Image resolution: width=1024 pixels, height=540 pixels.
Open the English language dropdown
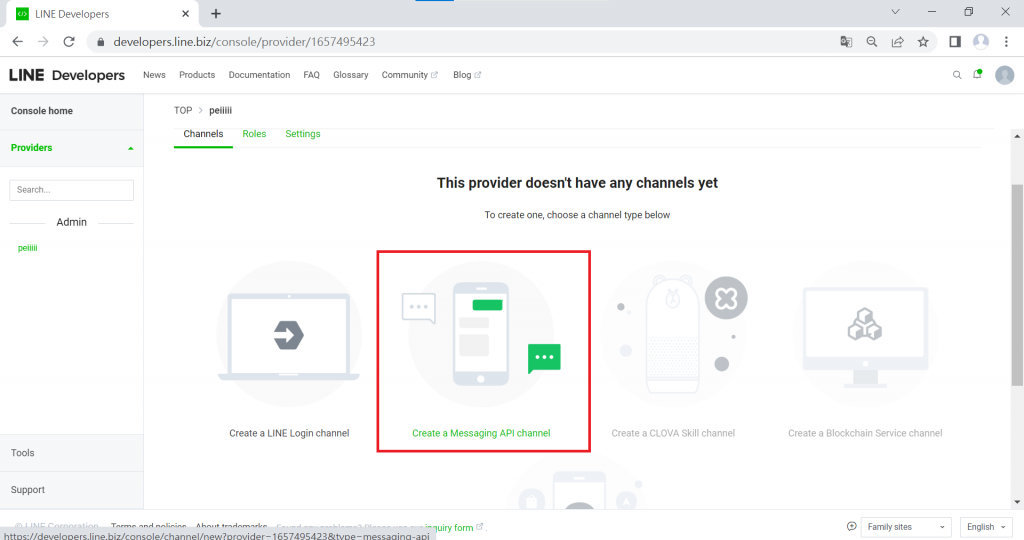click(986, 527)
